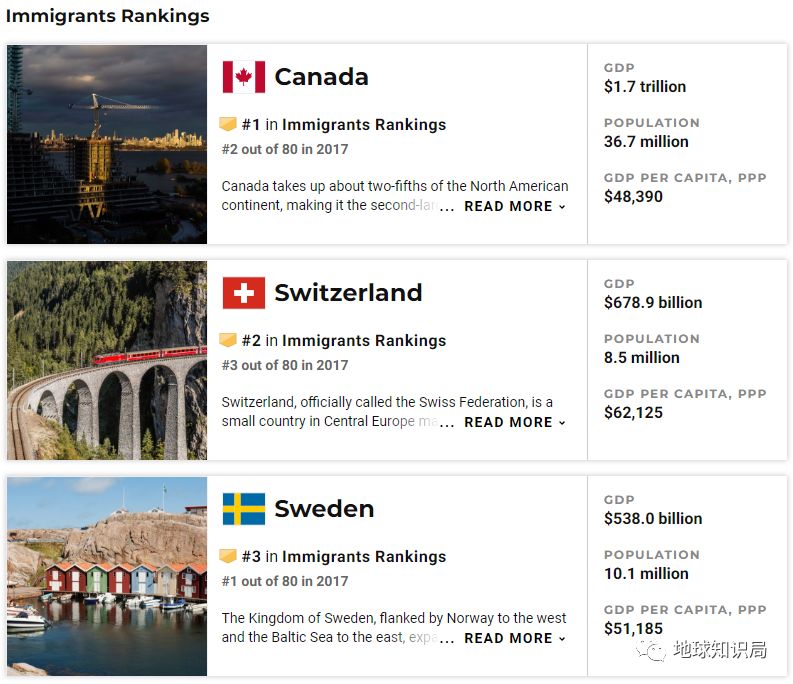The image size is (793, 684).
Task: Click the WeChat logo icon in the watermark
Action: pos(654,651)
